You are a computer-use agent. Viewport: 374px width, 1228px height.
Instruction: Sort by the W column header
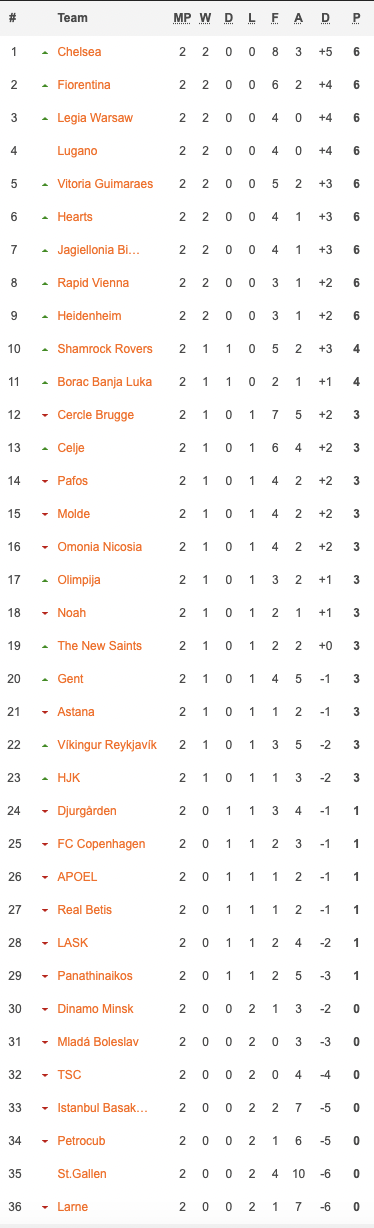point(205,18)
